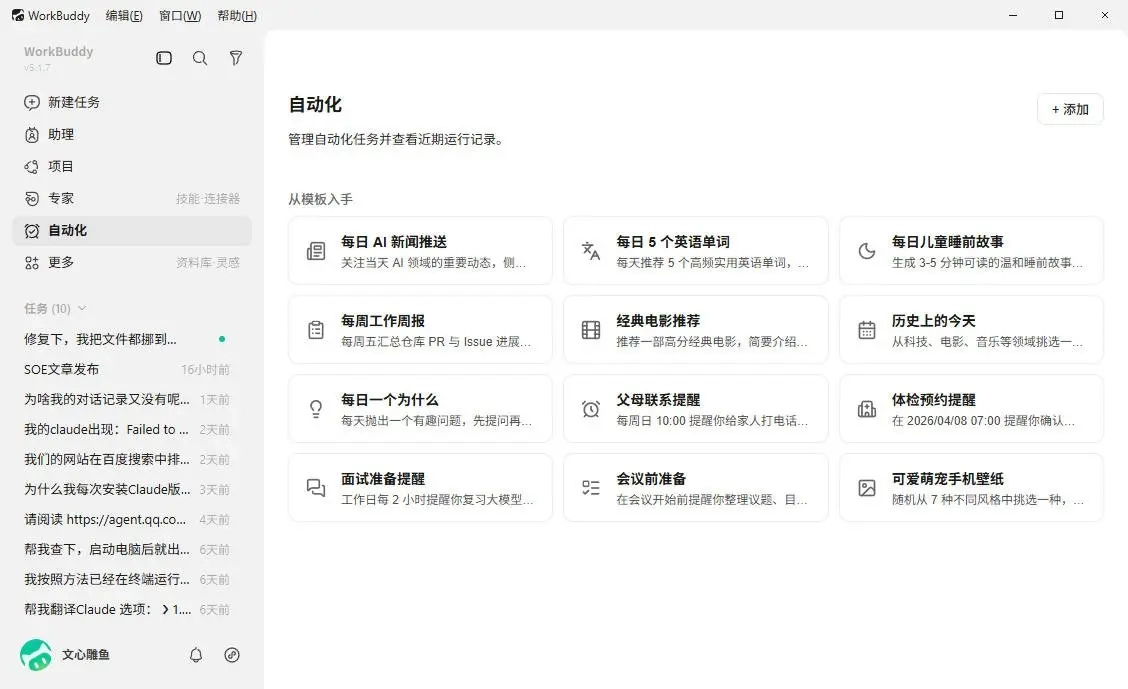Click the 项目 project icon
Screen dimensions: 1128x689
point(32,166)
